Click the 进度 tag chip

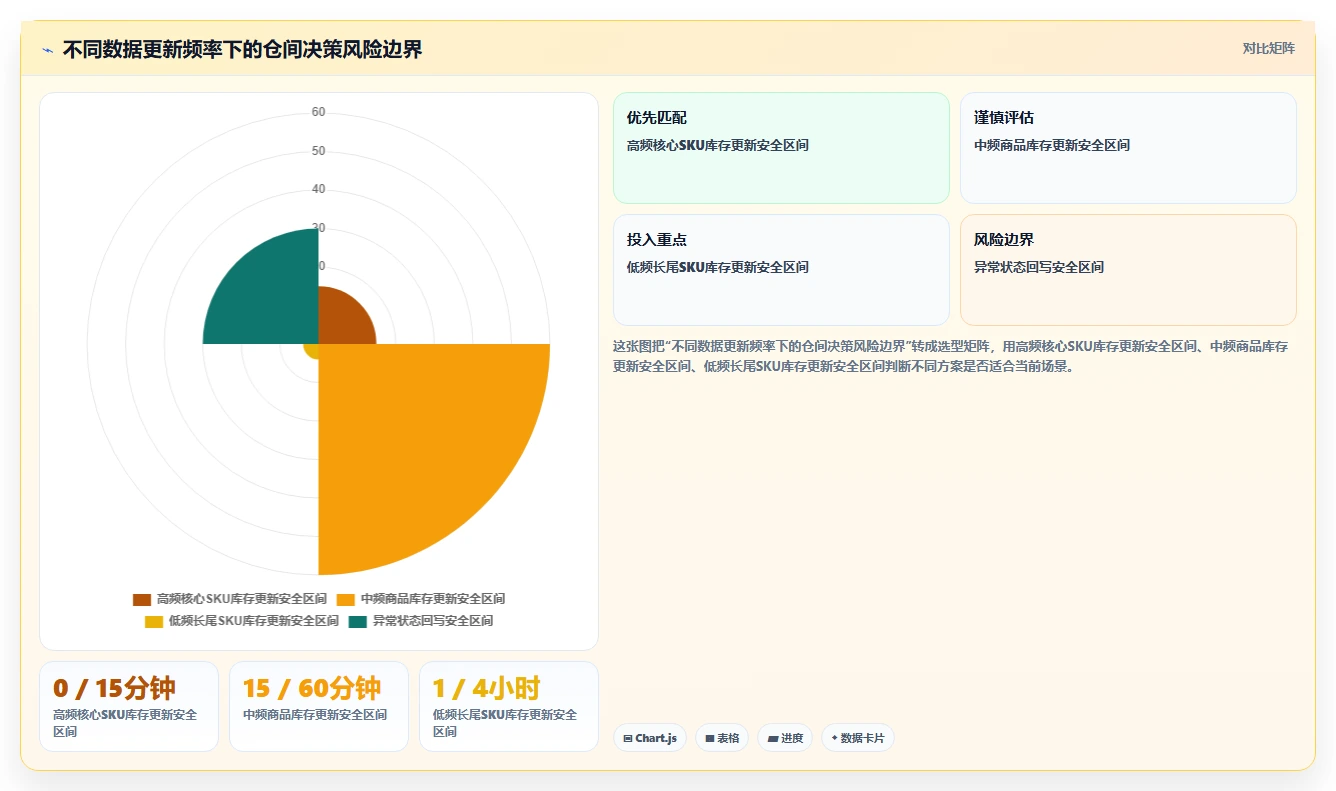coord(785,738)
